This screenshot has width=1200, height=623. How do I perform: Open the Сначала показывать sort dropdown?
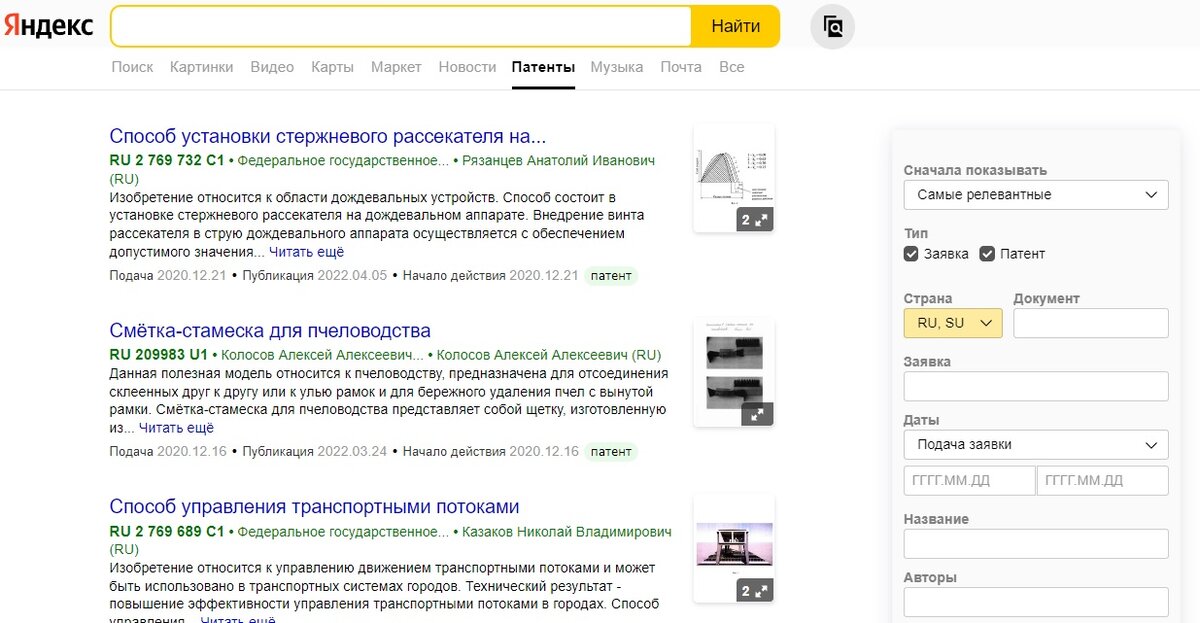[x=1035, y=194]
